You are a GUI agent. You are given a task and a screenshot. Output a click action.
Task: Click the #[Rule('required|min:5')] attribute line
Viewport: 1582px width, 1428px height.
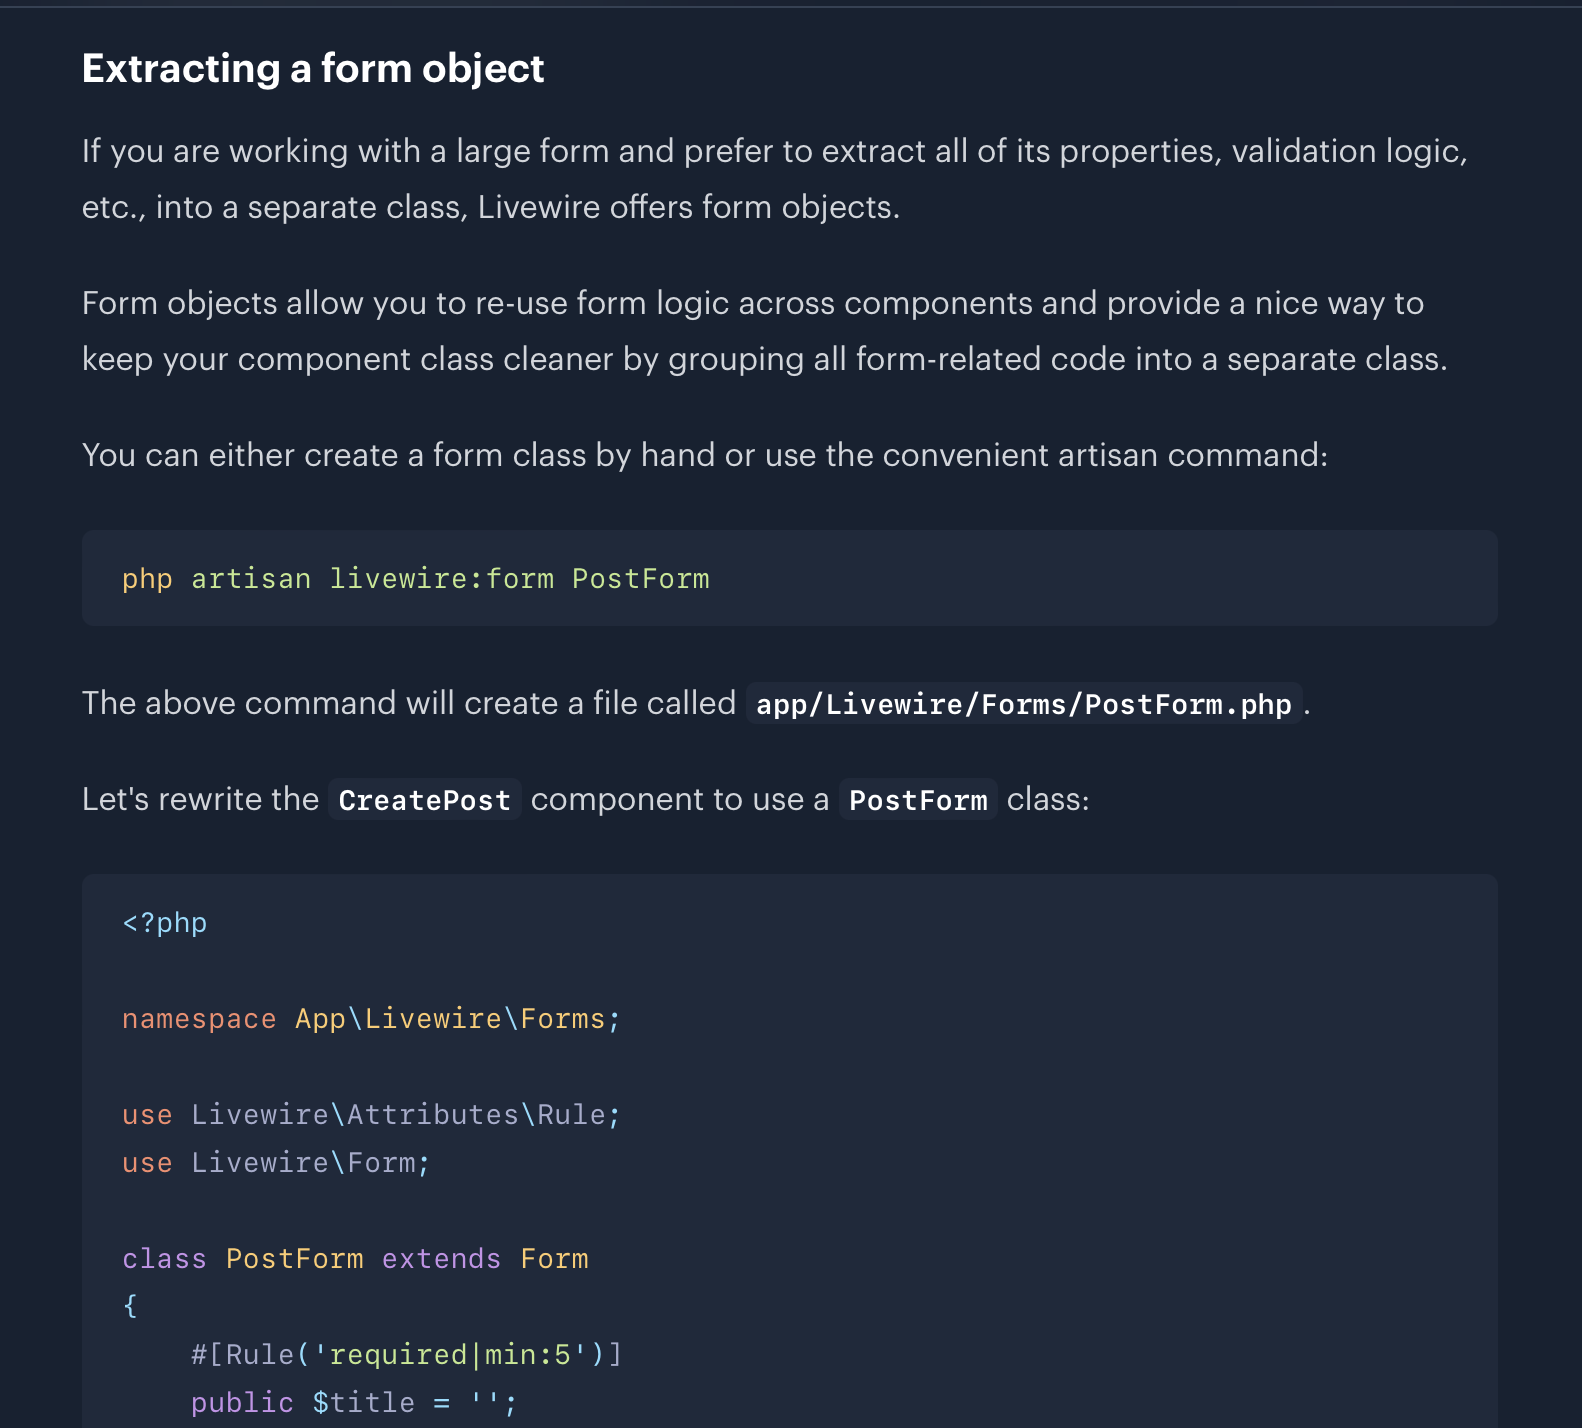[x=407, y=1355]
